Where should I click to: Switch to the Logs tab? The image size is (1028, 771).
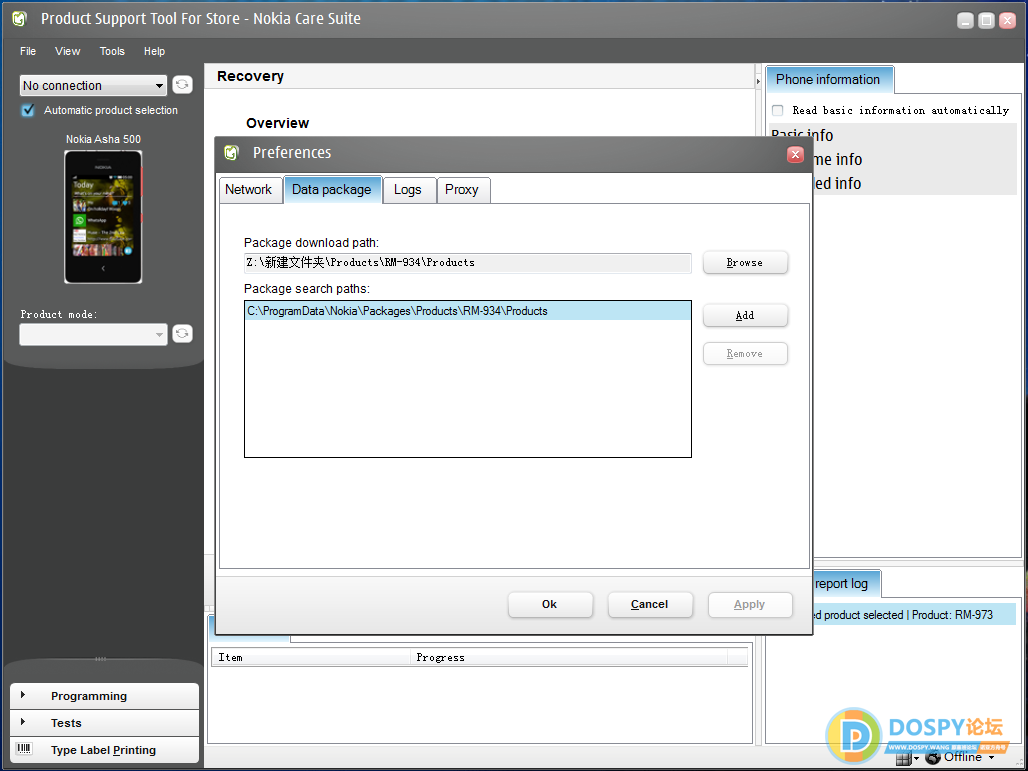click(x=408, y=189)
